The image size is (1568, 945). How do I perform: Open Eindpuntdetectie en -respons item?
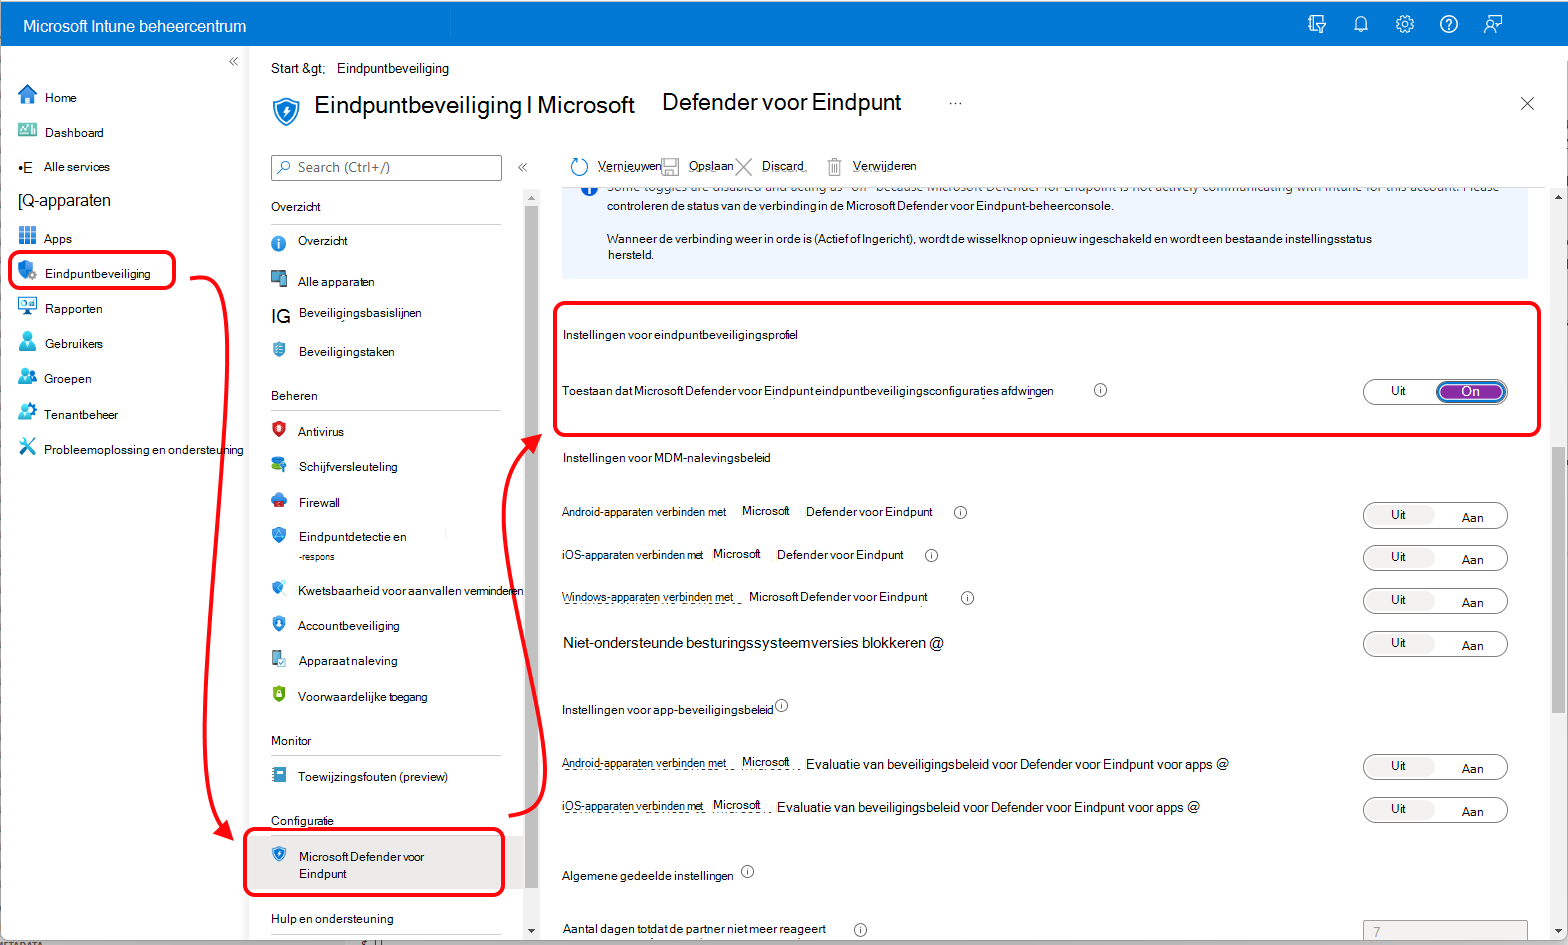352,545
